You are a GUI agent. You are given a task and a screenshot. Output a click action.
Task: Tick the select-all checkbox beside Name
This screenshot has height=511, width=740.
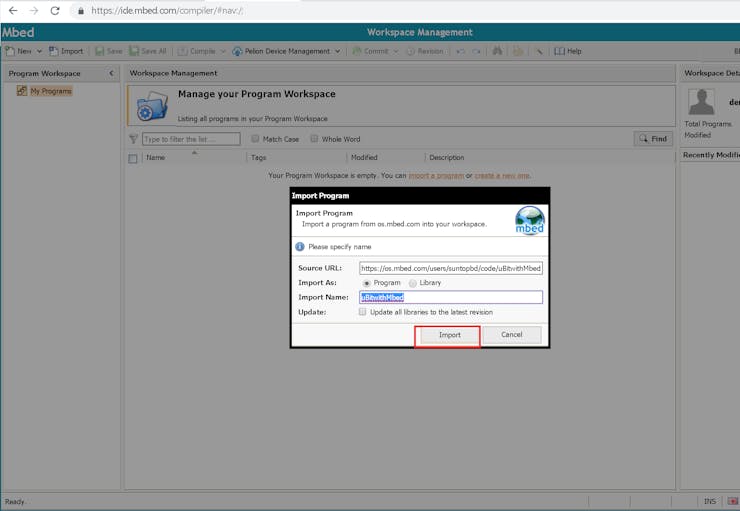(x=133, y=159)
